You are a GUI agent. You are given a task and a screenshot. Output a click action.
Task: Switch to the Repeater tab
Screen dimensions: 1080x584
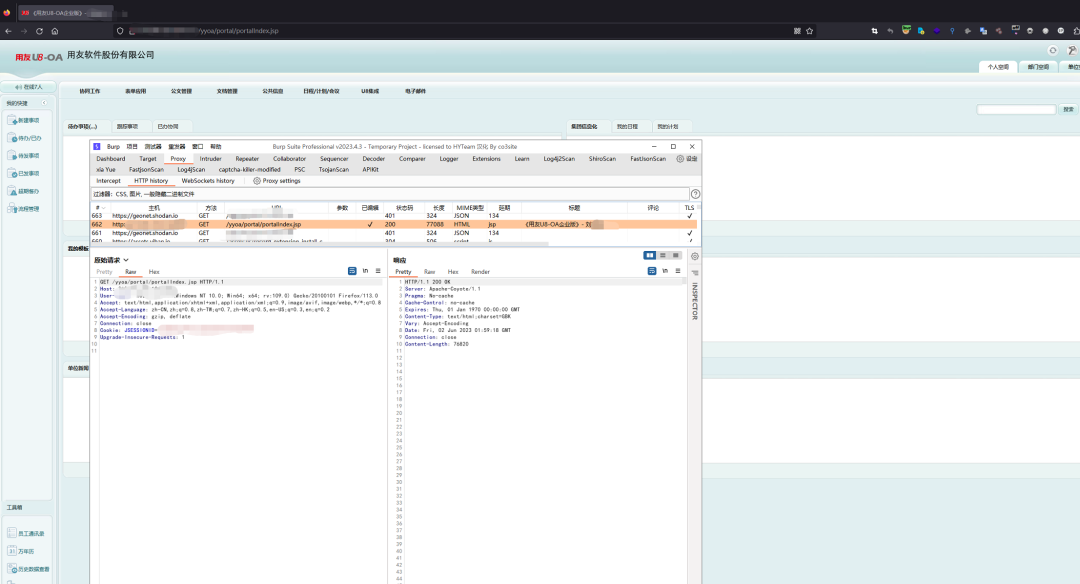(x=247, y=159)
